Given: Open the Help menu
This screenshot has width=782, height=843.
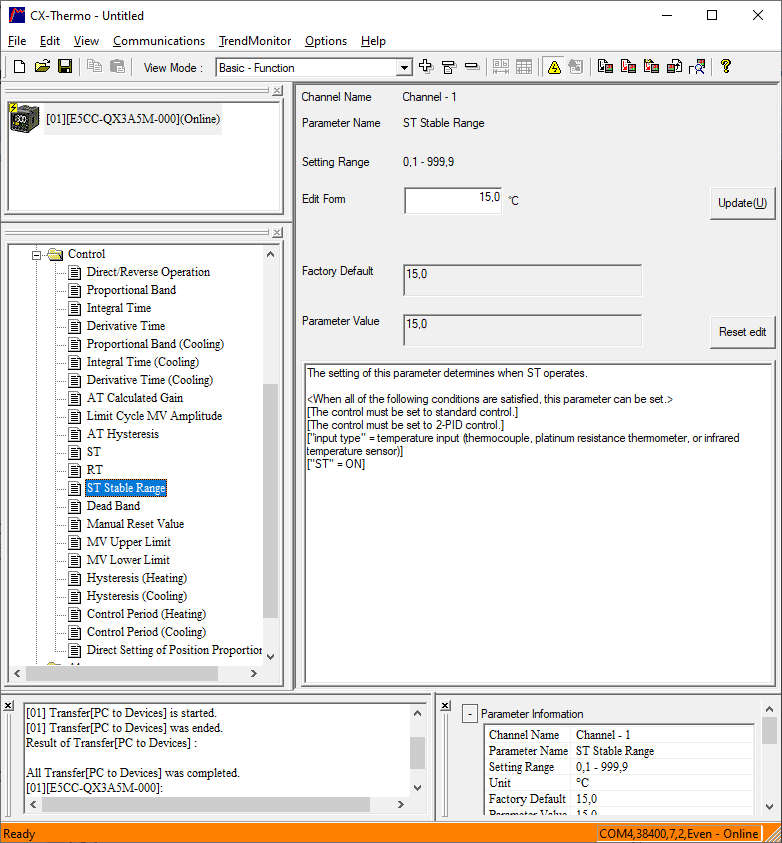Looking at the screenshot, I should 373,41.
